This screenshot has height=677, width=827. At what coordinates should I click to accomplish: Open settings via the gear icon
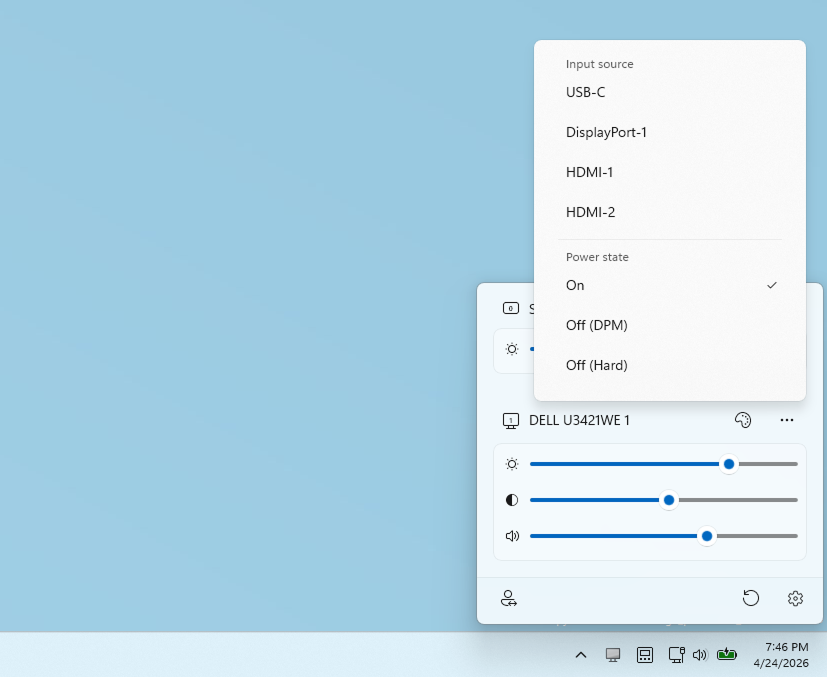(x=795, y=598)
